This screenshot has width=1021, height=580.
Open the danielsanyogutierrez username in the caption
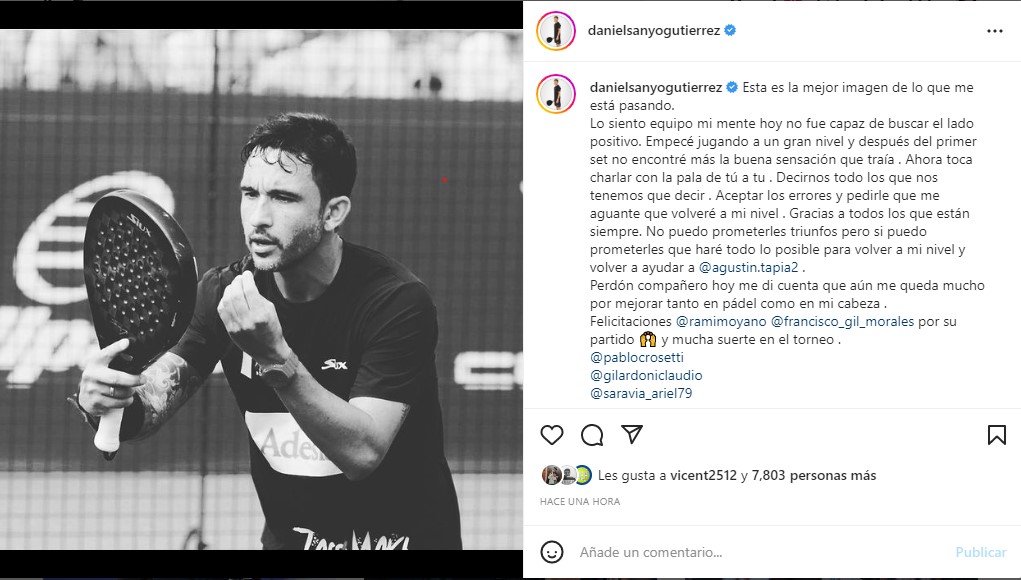(656, 87)
